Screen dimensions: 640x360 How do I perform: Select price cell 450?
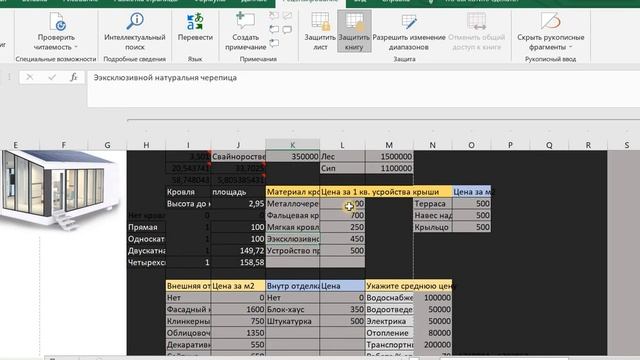click(342, 239)
